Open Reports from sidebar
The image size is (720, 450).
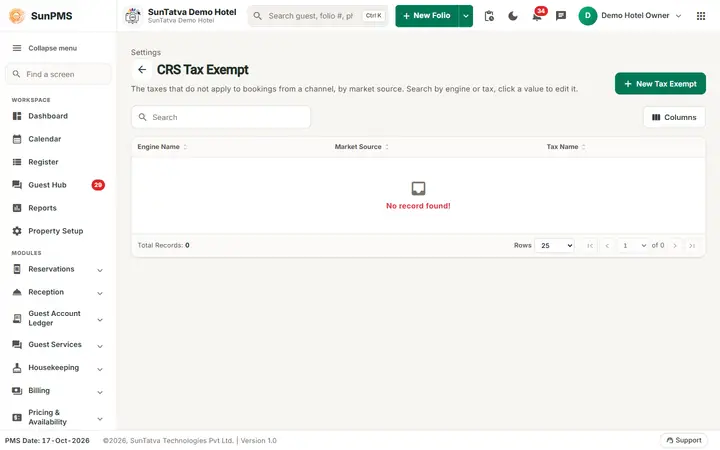pos(58,208)
